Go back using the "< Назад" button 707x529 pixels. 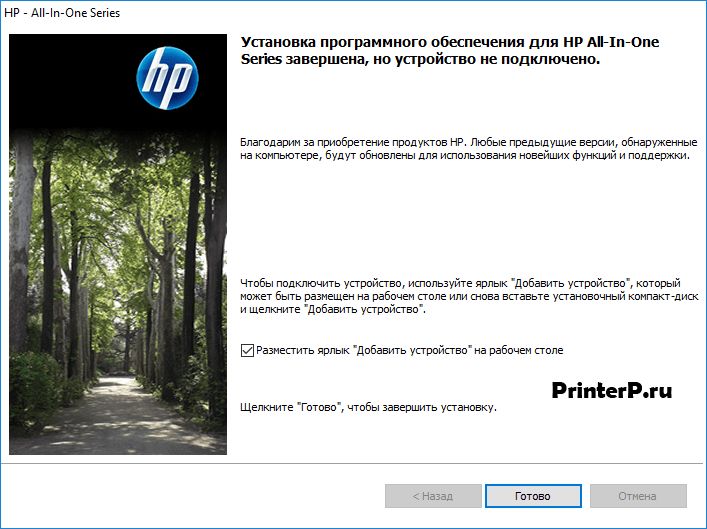(x=433, y=496)
